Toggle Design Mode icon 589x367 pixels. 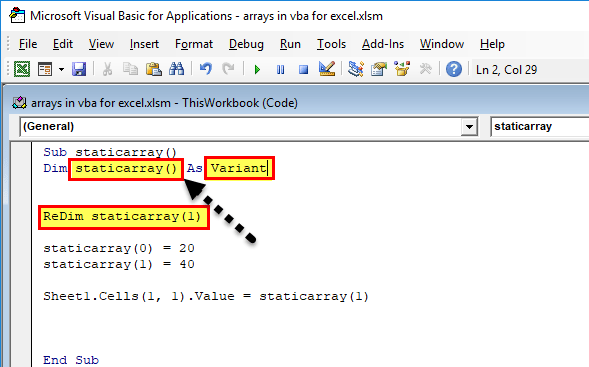coord(327,69)
